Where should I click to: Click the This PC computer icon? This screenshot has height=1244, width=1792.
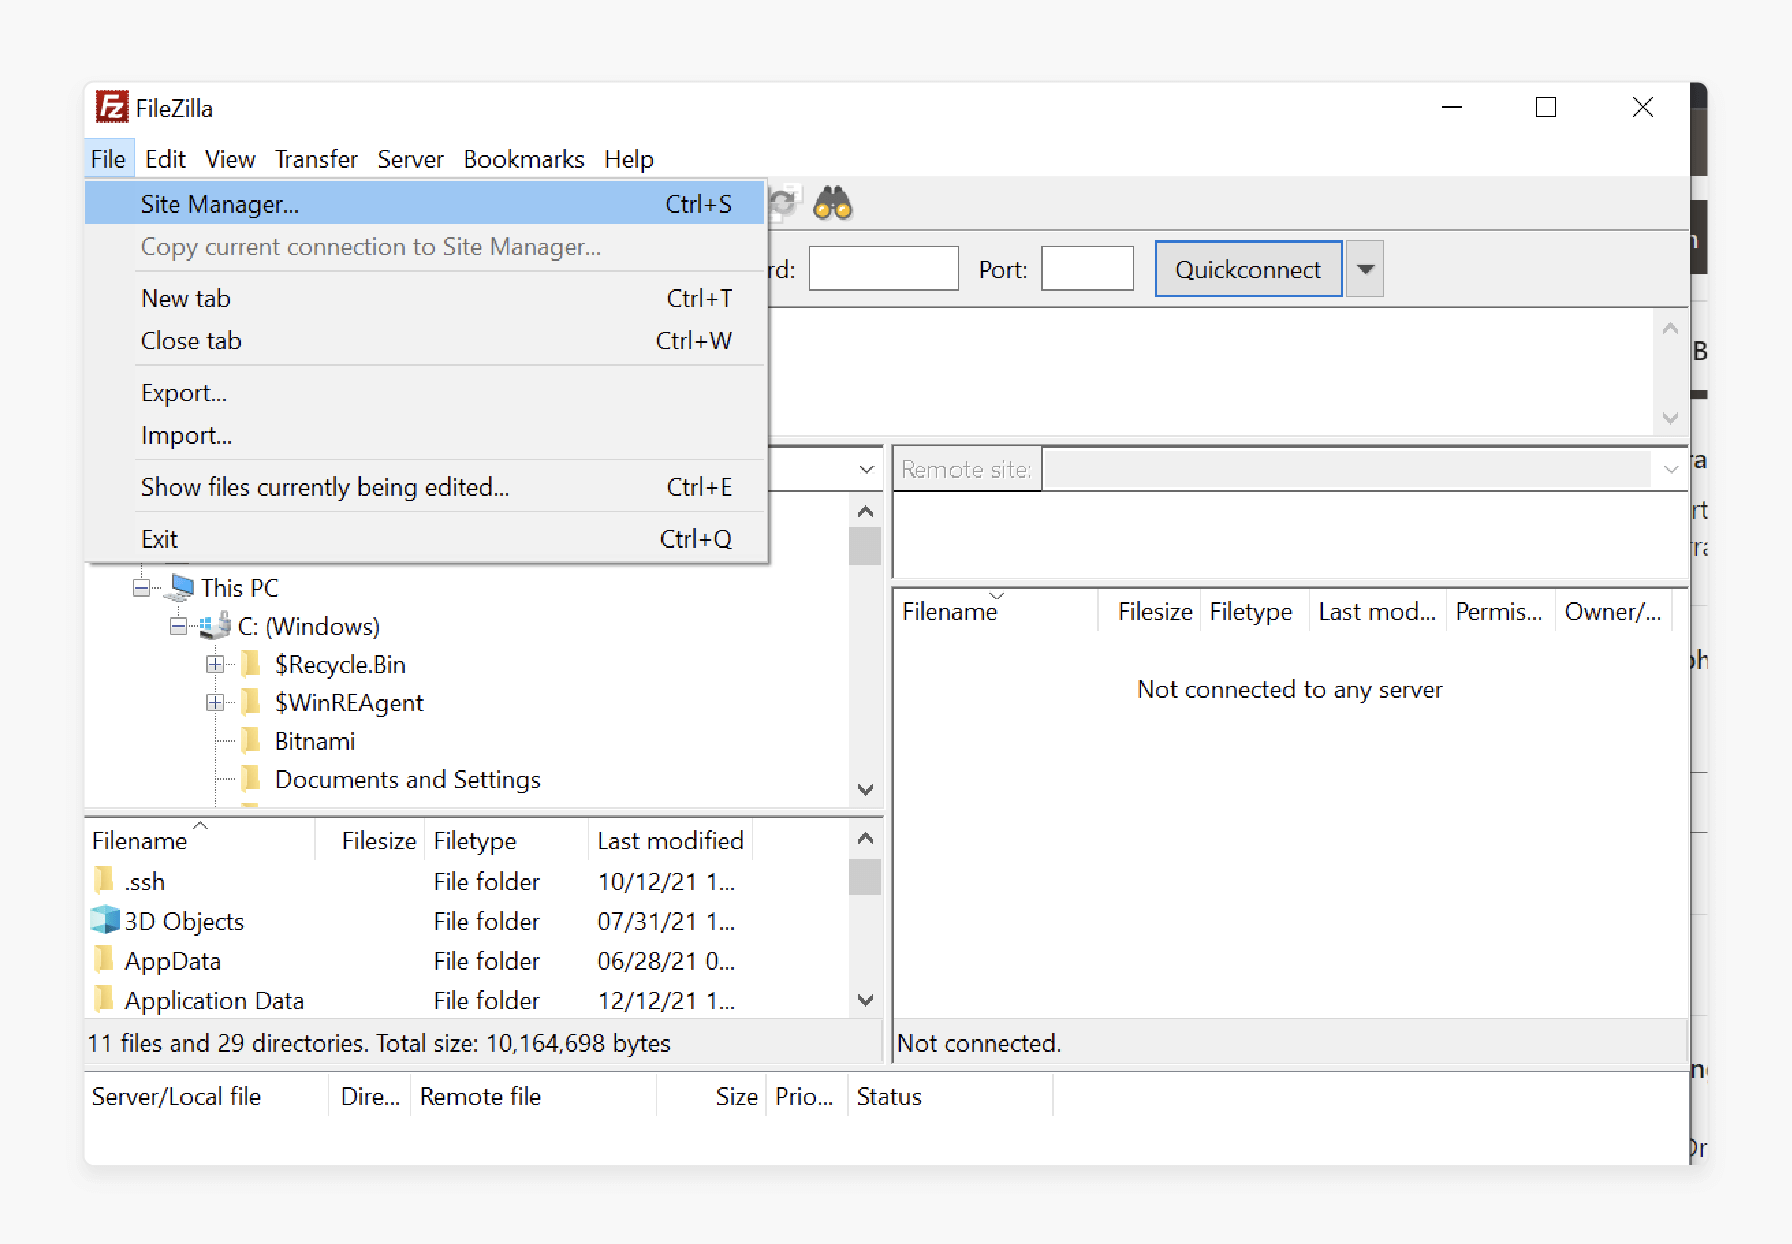(x=180, y=587)
